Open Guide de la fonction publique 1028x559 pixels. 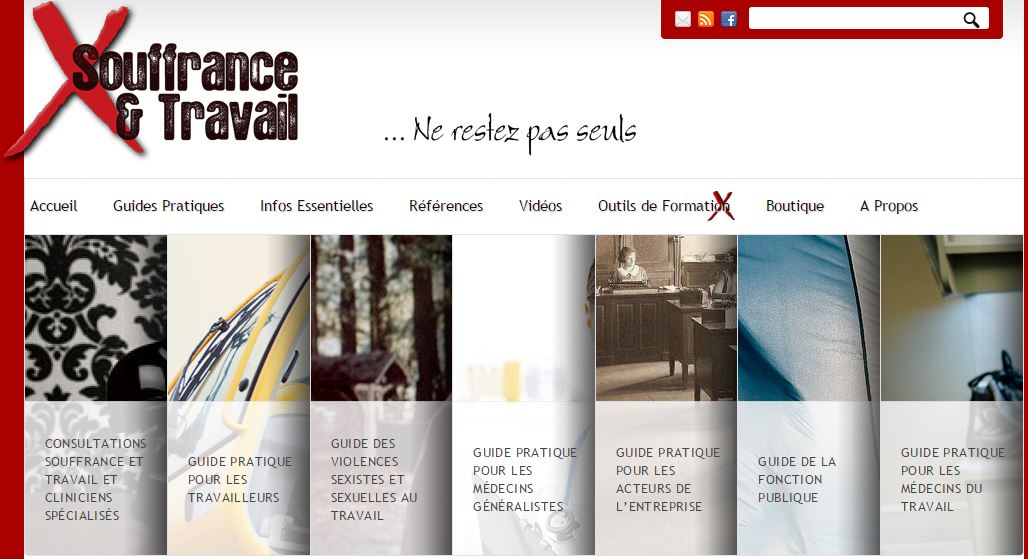point(797,479)
